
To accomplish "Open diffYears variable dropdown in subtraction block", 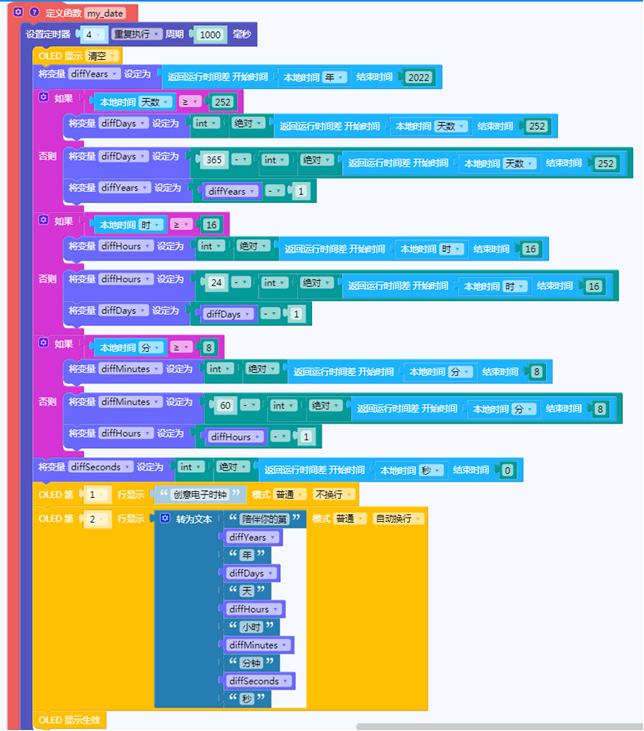I will (231, 191).
